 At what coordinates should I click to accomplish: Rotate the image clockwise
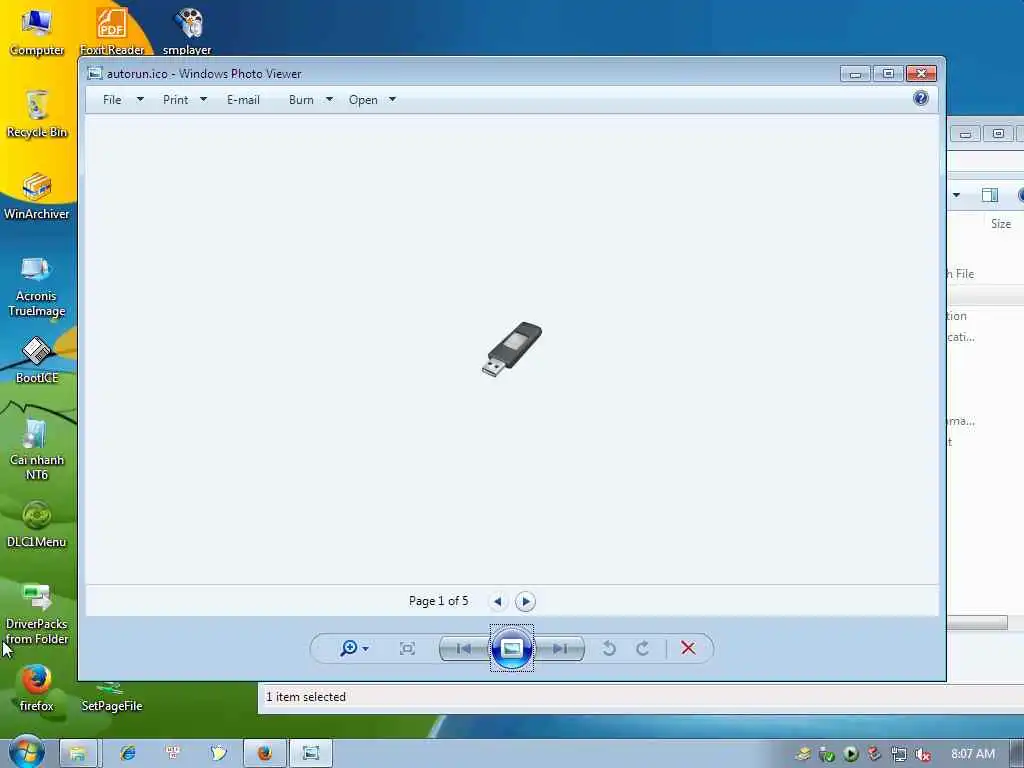643,648
